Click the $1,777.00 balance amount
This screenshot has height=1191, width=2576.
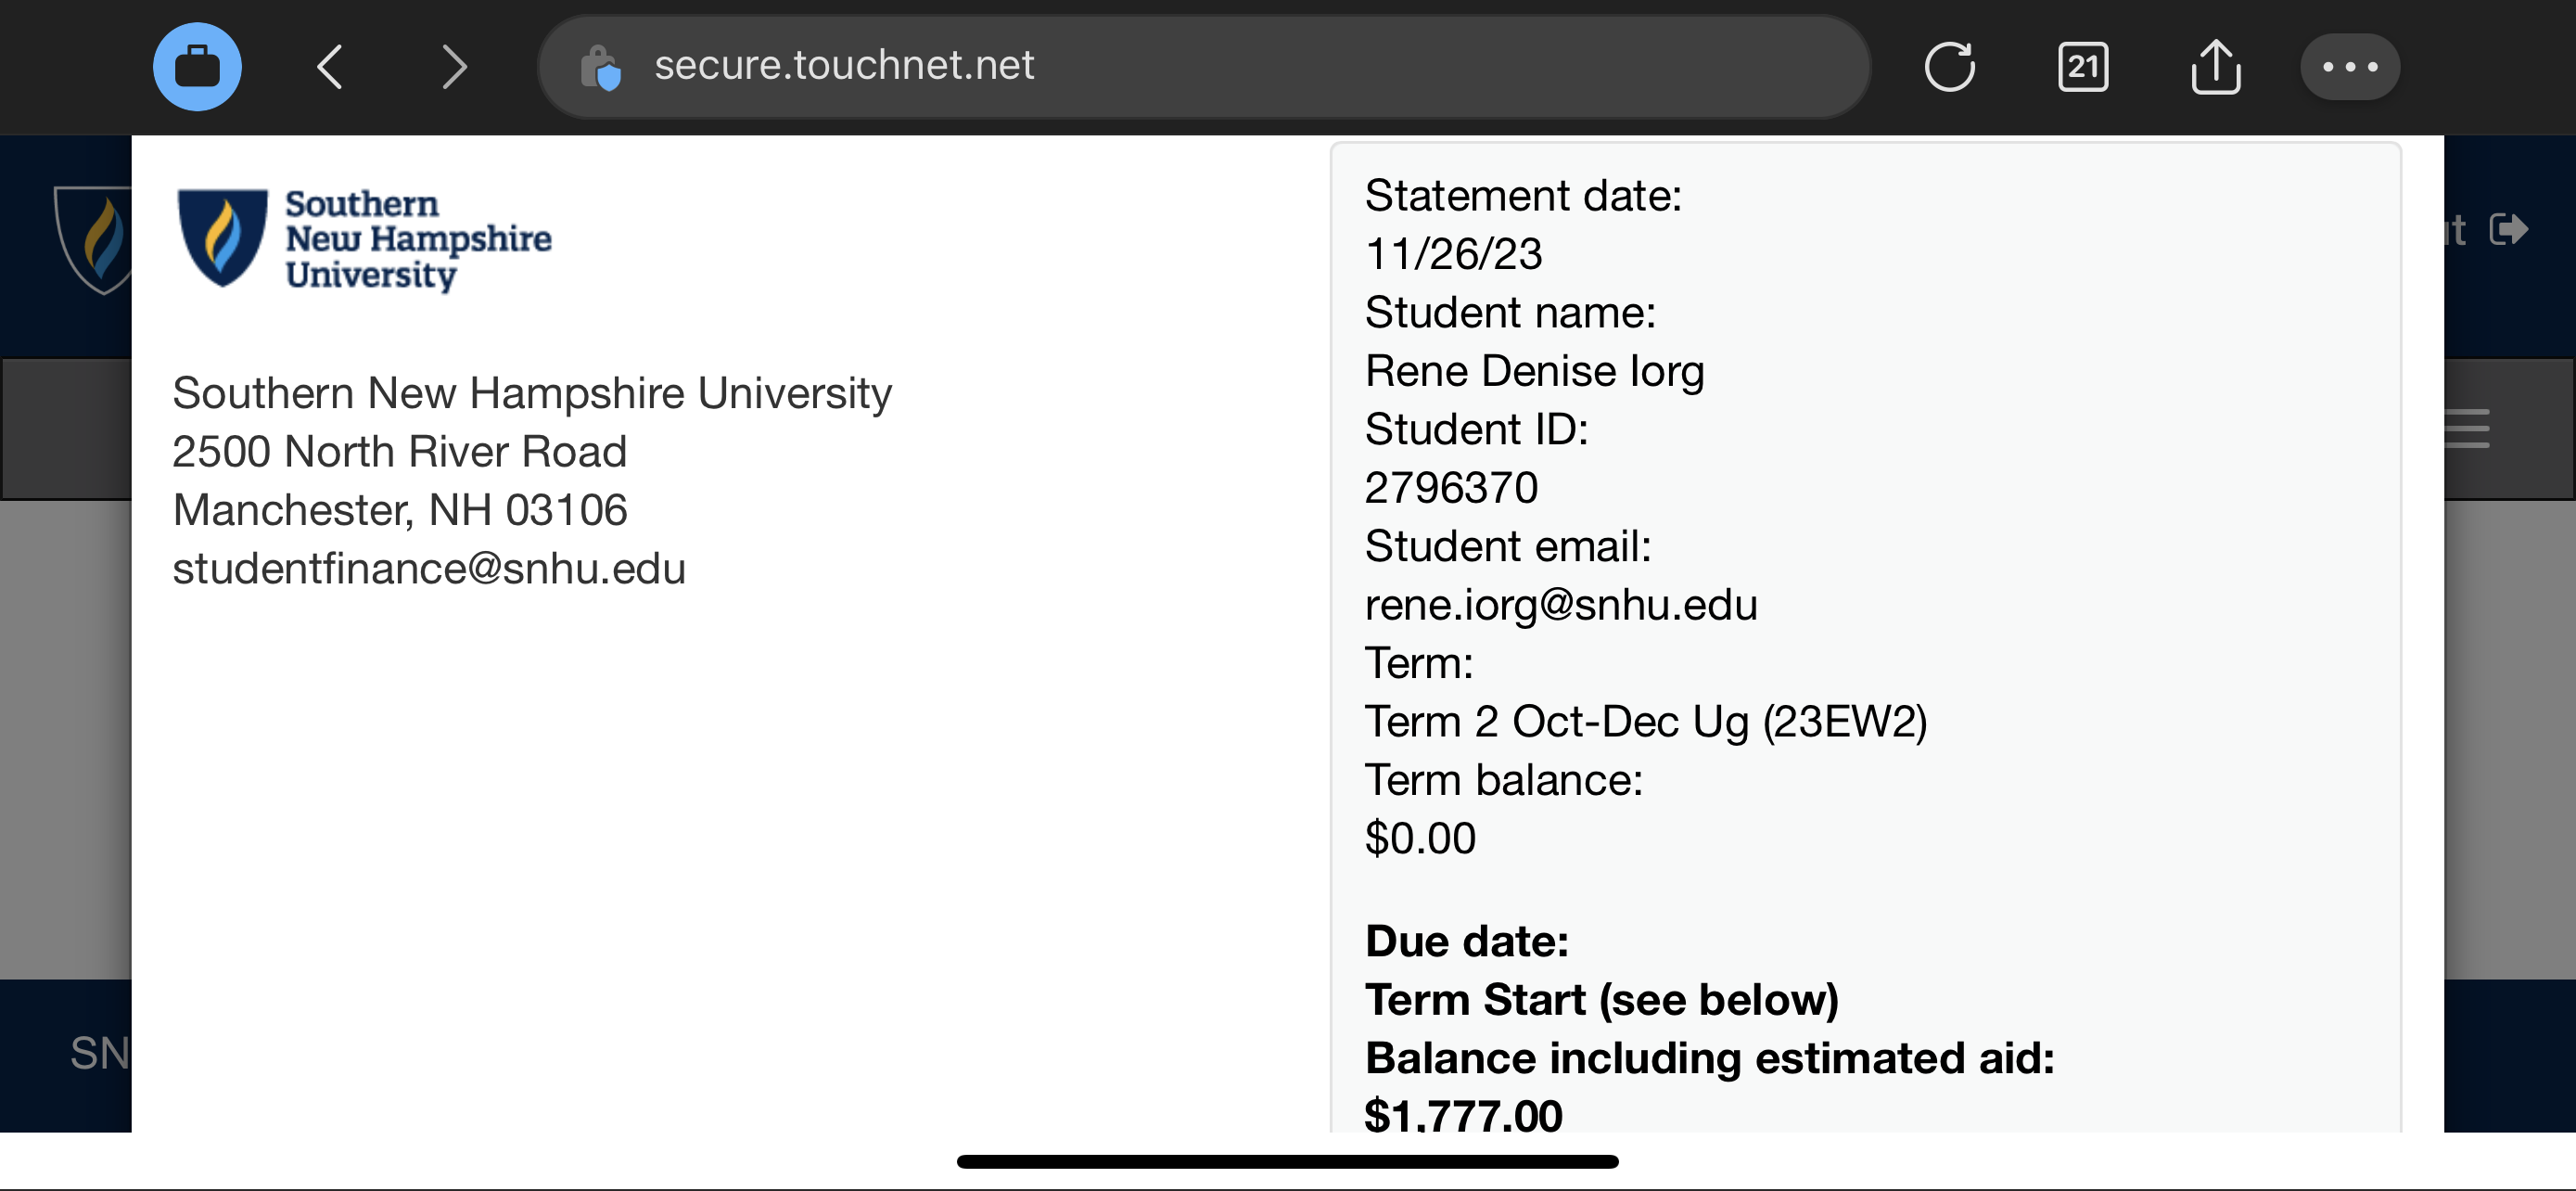[x=1463, y=1114]
